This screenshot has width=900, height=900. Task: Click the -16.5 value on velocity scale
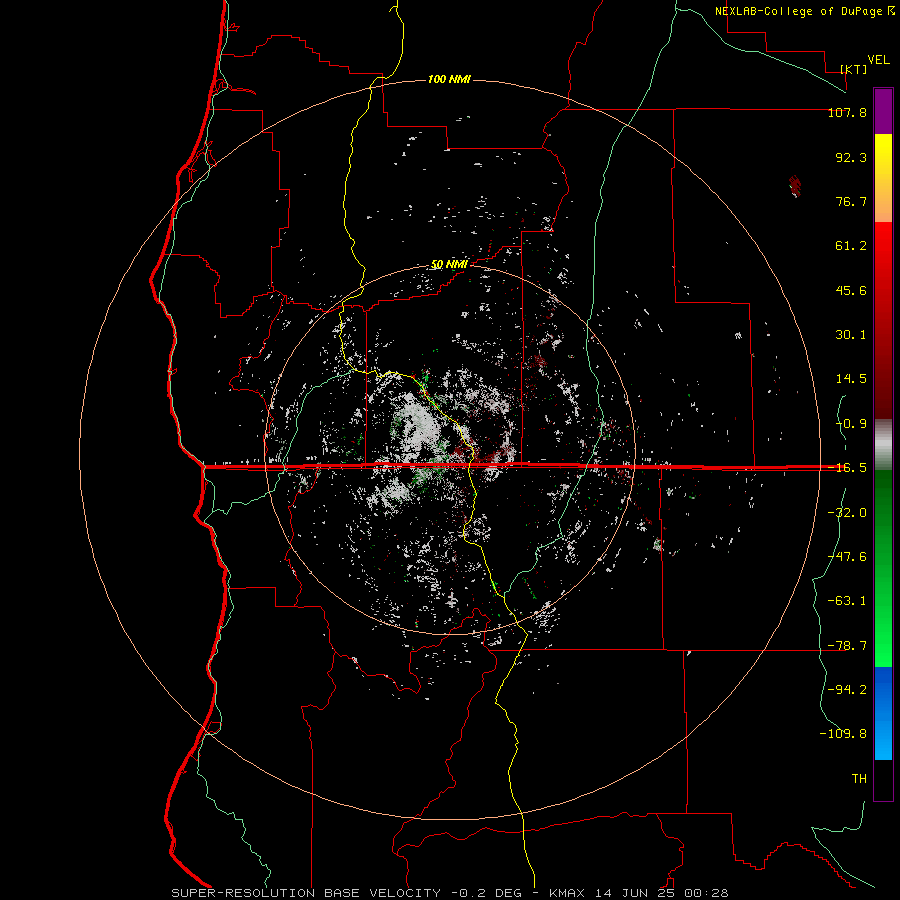pyautogui.click(x=847, y=468)
